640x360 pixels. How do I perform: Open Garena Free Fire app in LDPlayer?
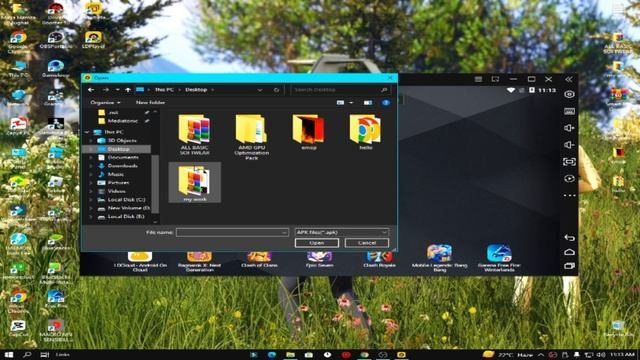(499, 258)
